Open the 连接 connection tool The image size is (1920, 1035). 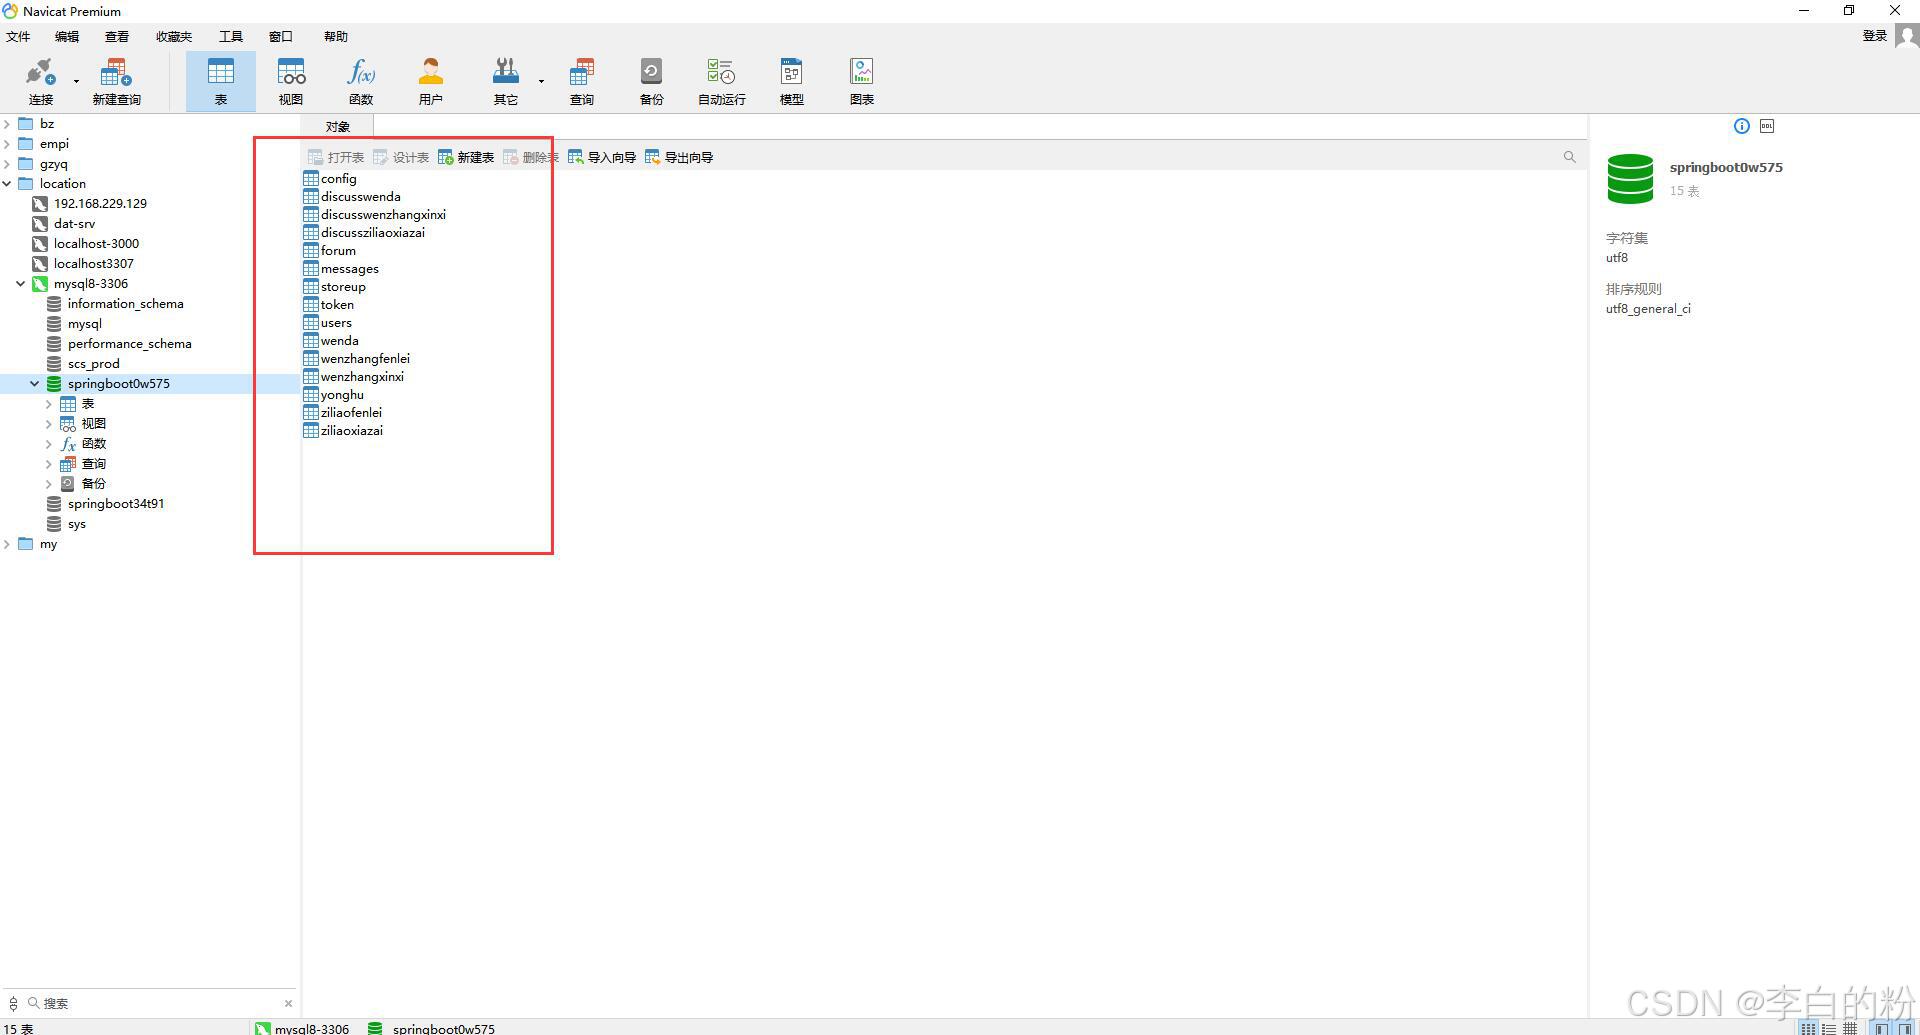pyautogui.click(x=41, y=81)
